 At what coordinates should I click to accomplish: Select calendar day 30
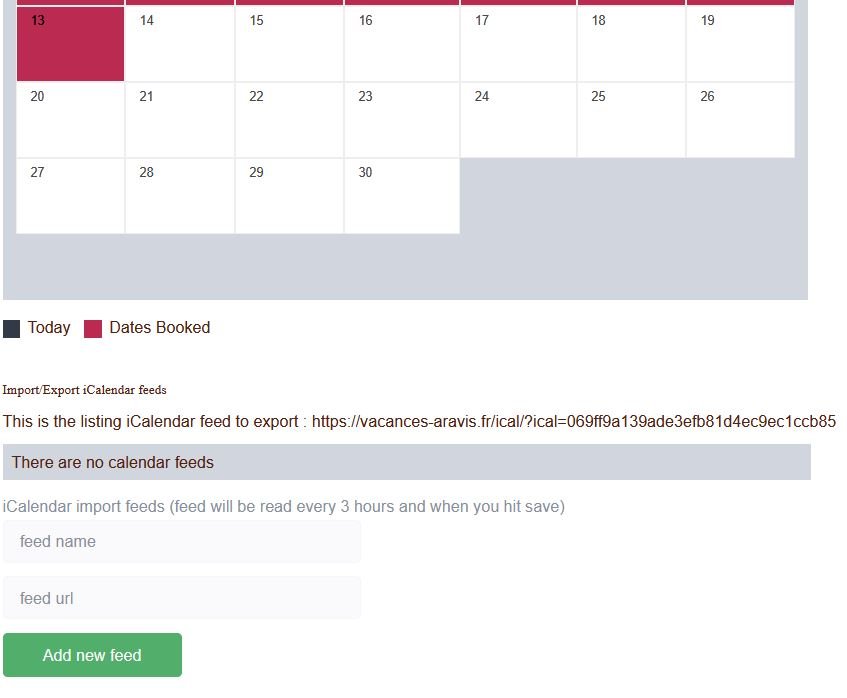(401, 196)
